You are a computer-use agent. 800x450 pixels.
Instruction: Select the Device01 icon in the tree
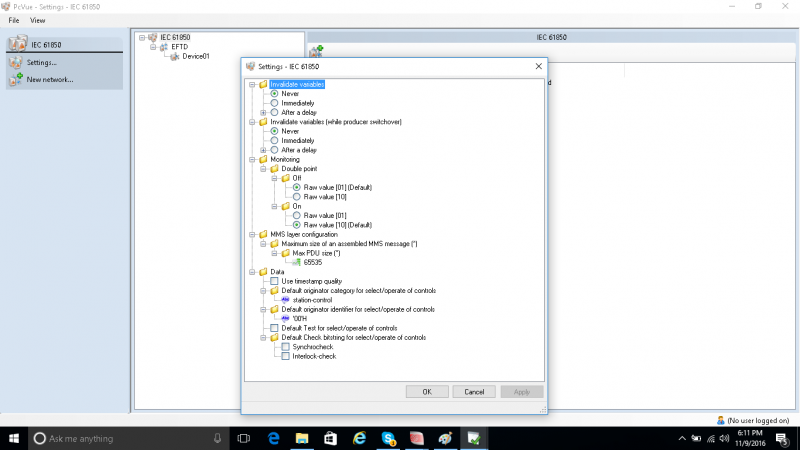point(174,56)
